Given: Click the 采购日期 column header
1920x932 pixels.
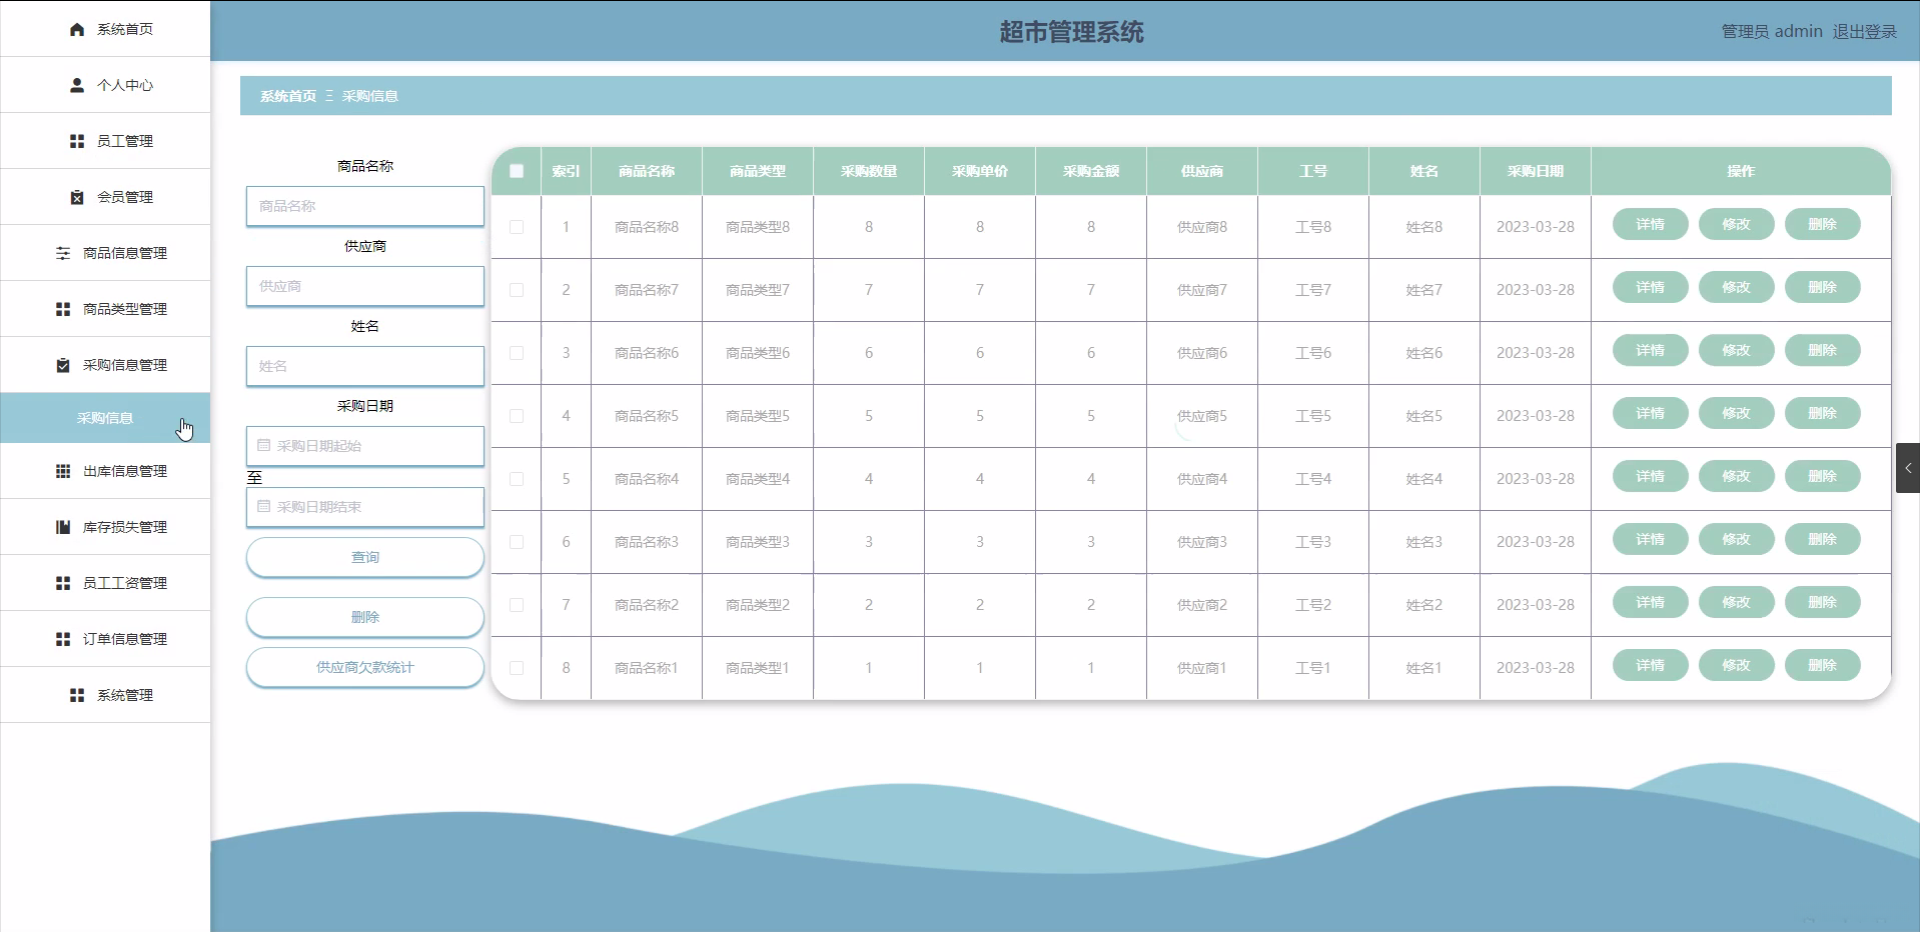Looking at the screenshot, I should coord(1535,171).
